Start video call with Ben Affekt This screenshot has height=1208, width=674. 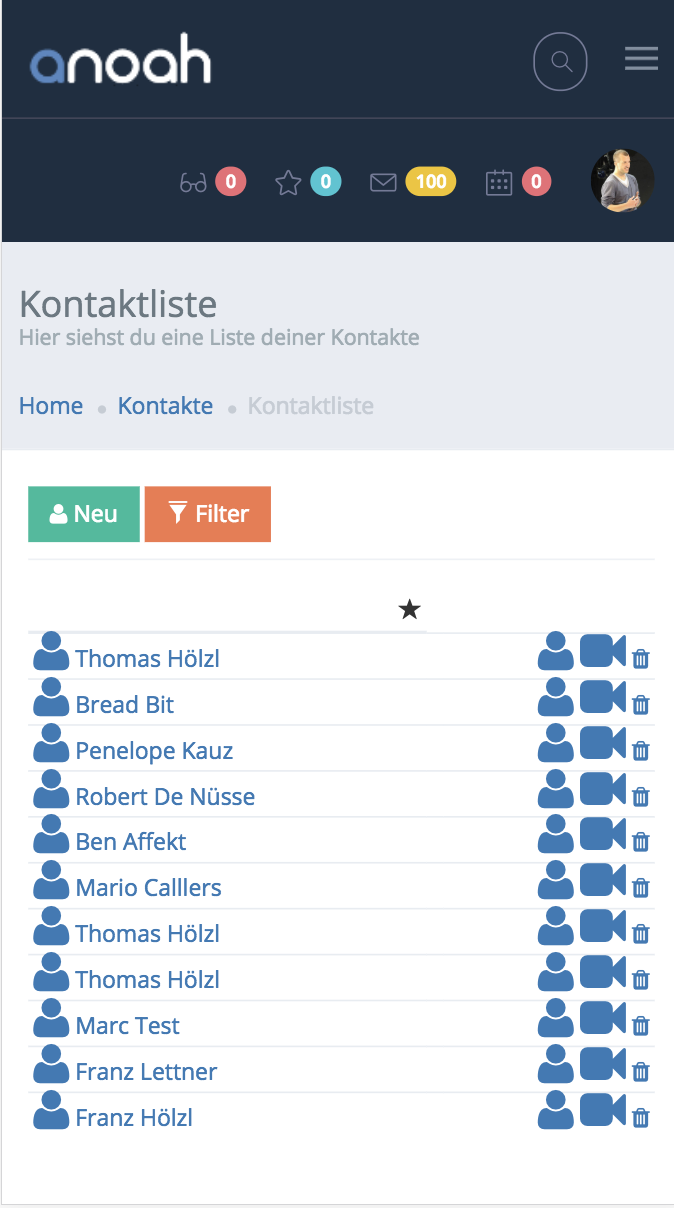click(603, 836)
